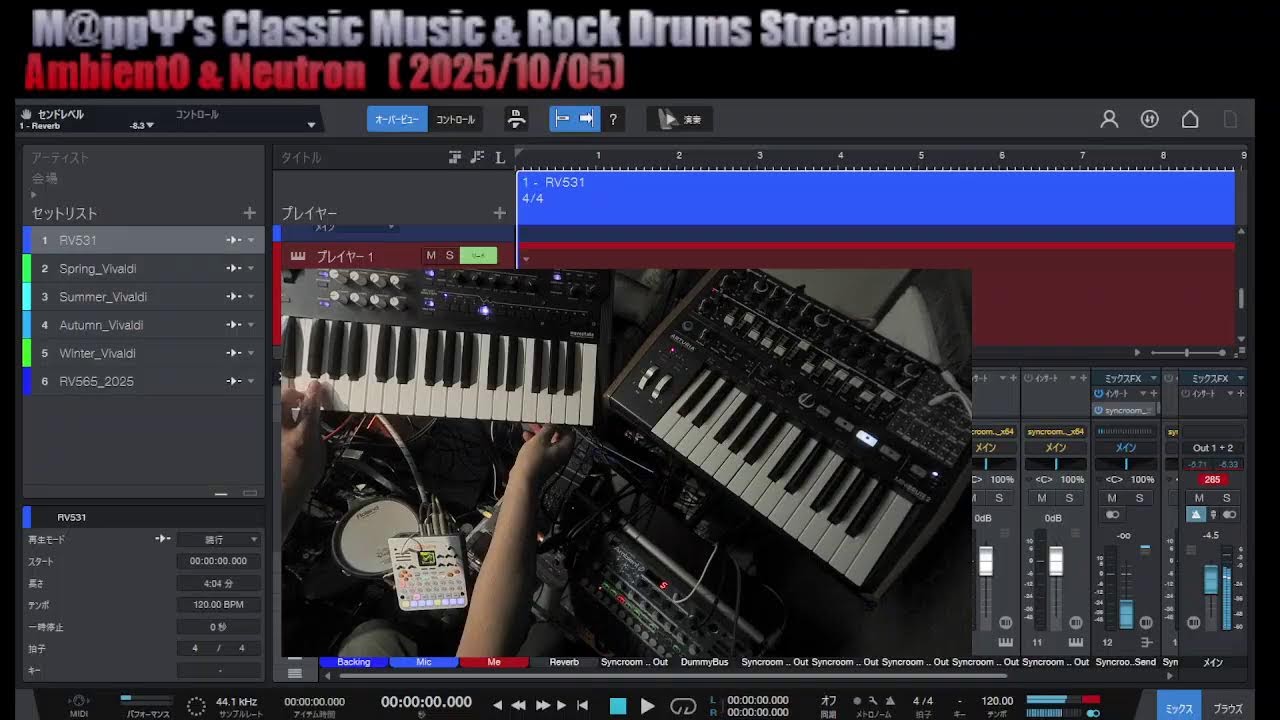
Task: Click the arranger sections icon beside タイトル
Action: 455,157
